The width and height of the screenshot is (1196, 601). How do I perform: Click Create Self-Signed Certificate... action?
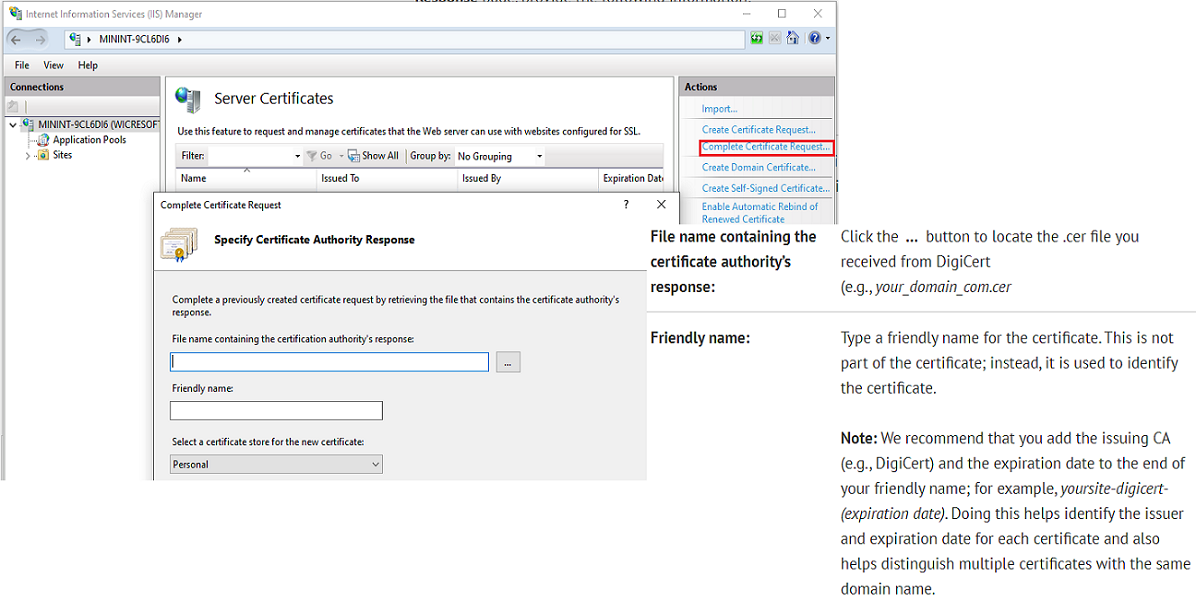[765, 188]
